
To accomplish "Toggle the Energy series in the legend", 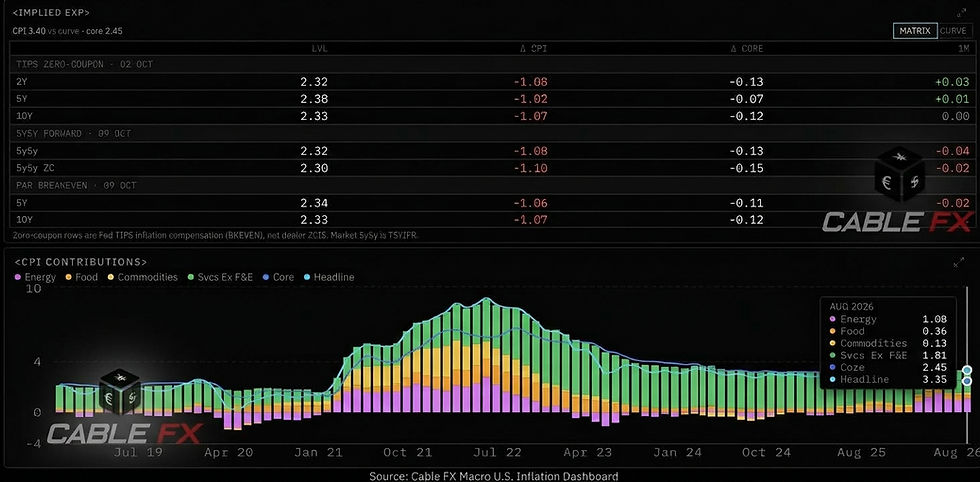I will pyautogui.click(x=34, y=277).
